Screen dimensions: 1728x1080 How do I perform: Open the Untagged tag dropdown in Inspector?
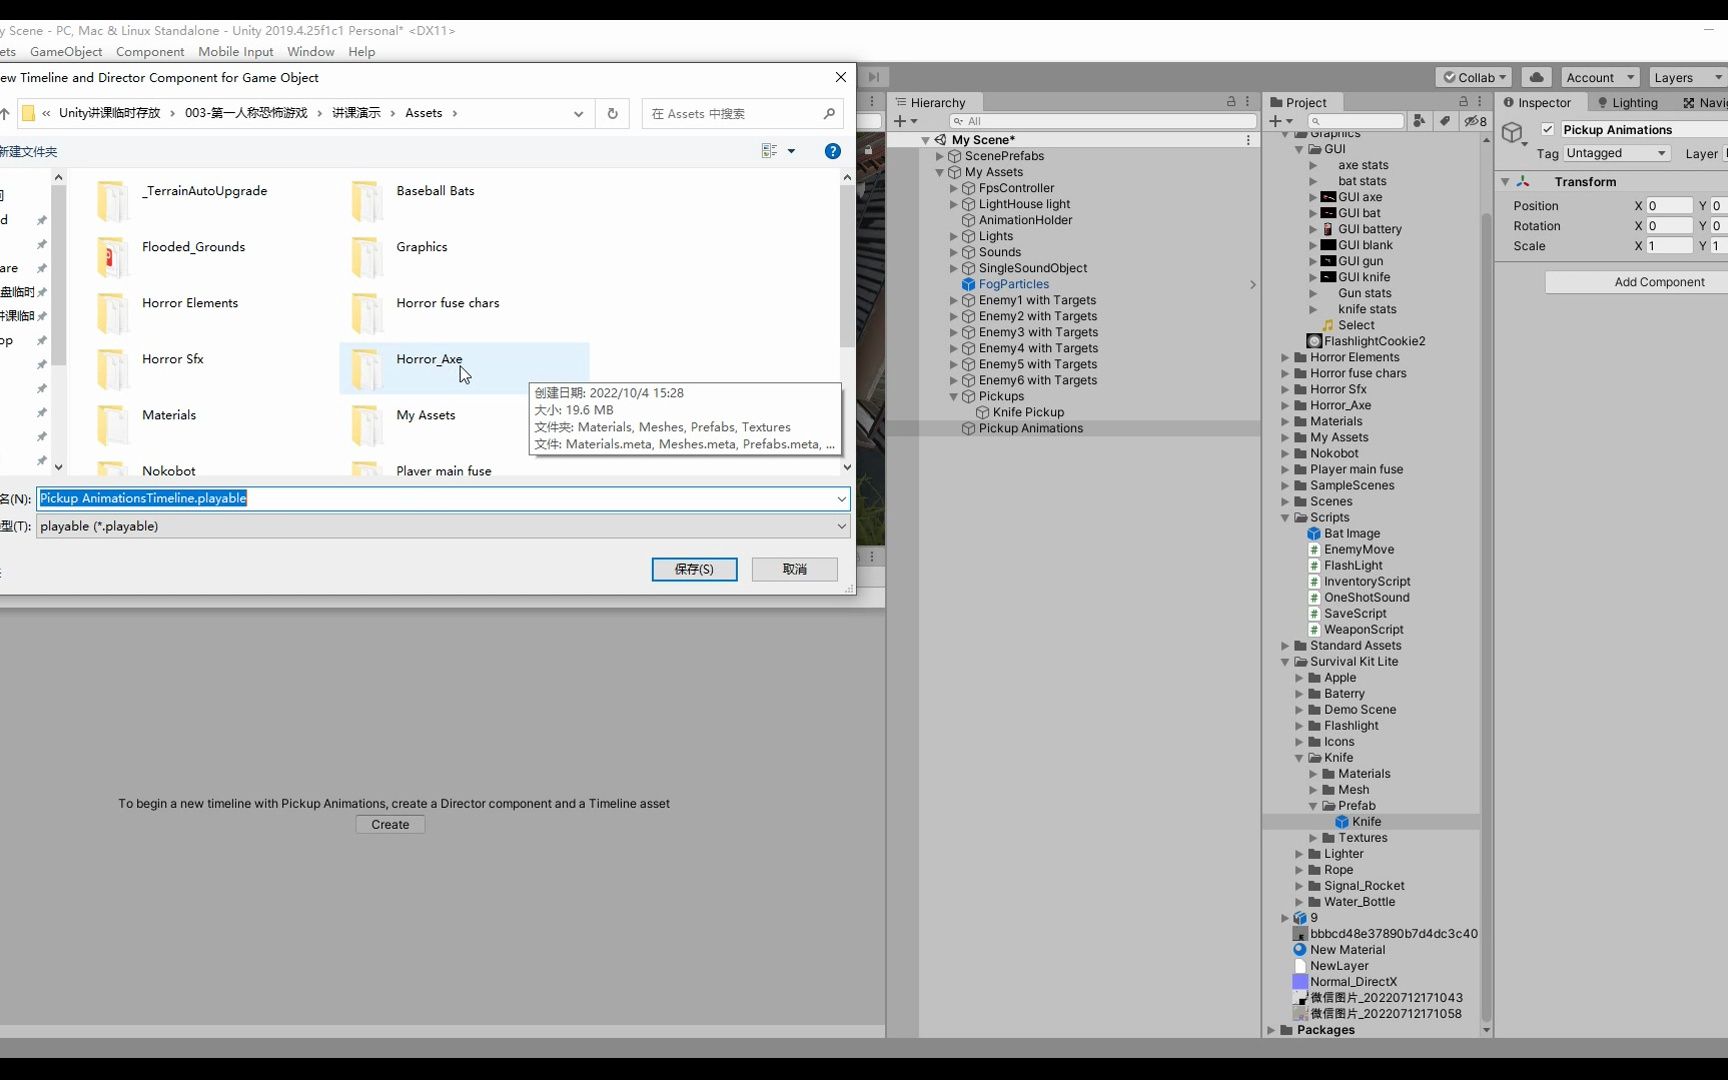(x=1616, y=153)
